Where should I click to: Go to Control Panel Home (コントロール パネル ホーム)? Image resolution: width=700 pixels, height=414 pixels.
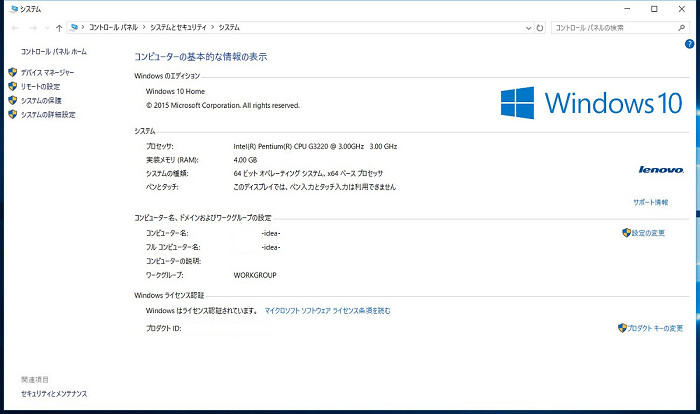coord(54,51)
